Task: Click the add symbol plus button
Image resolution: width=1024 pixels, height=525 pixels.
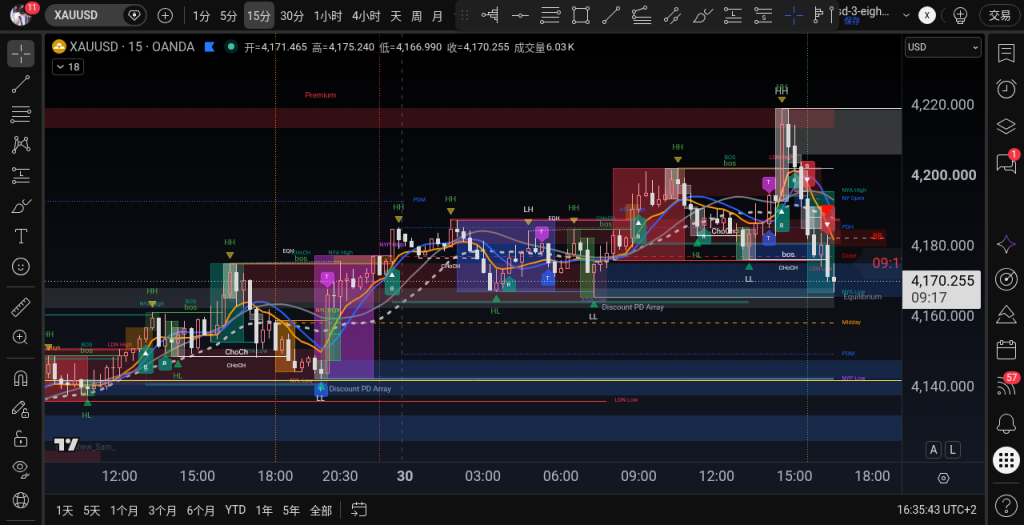Action: 165,16
